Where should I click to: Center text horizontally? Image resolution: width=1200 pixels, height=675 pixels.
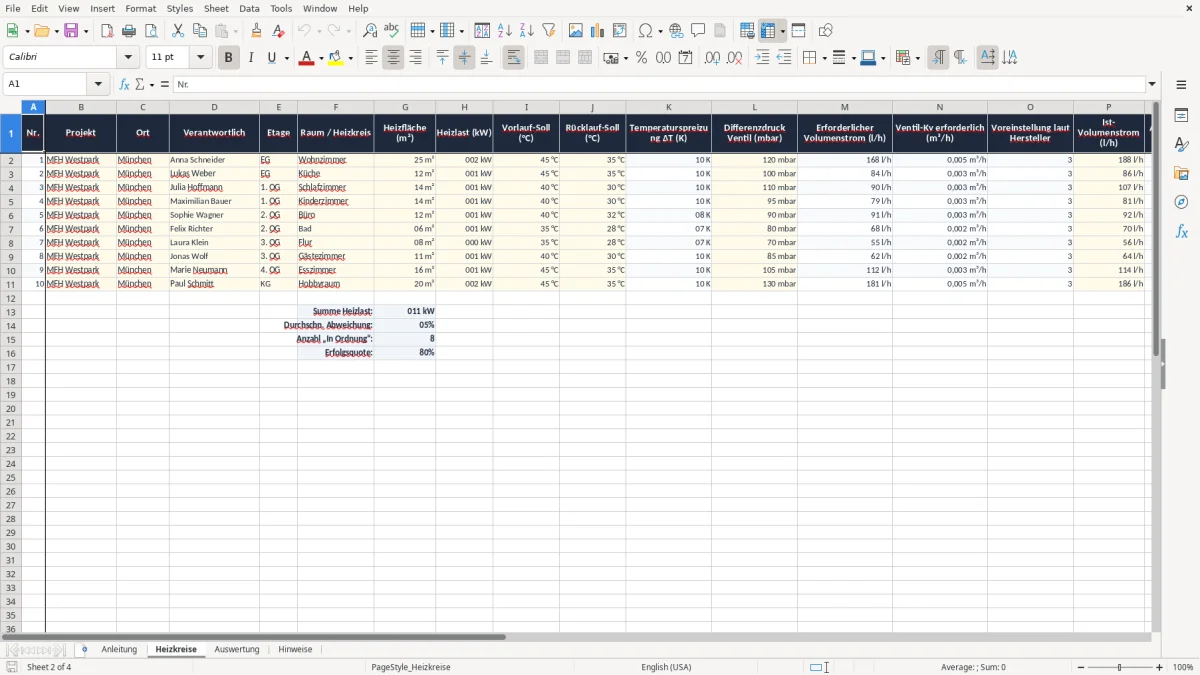pyautogui.click(x=393, y=58)
